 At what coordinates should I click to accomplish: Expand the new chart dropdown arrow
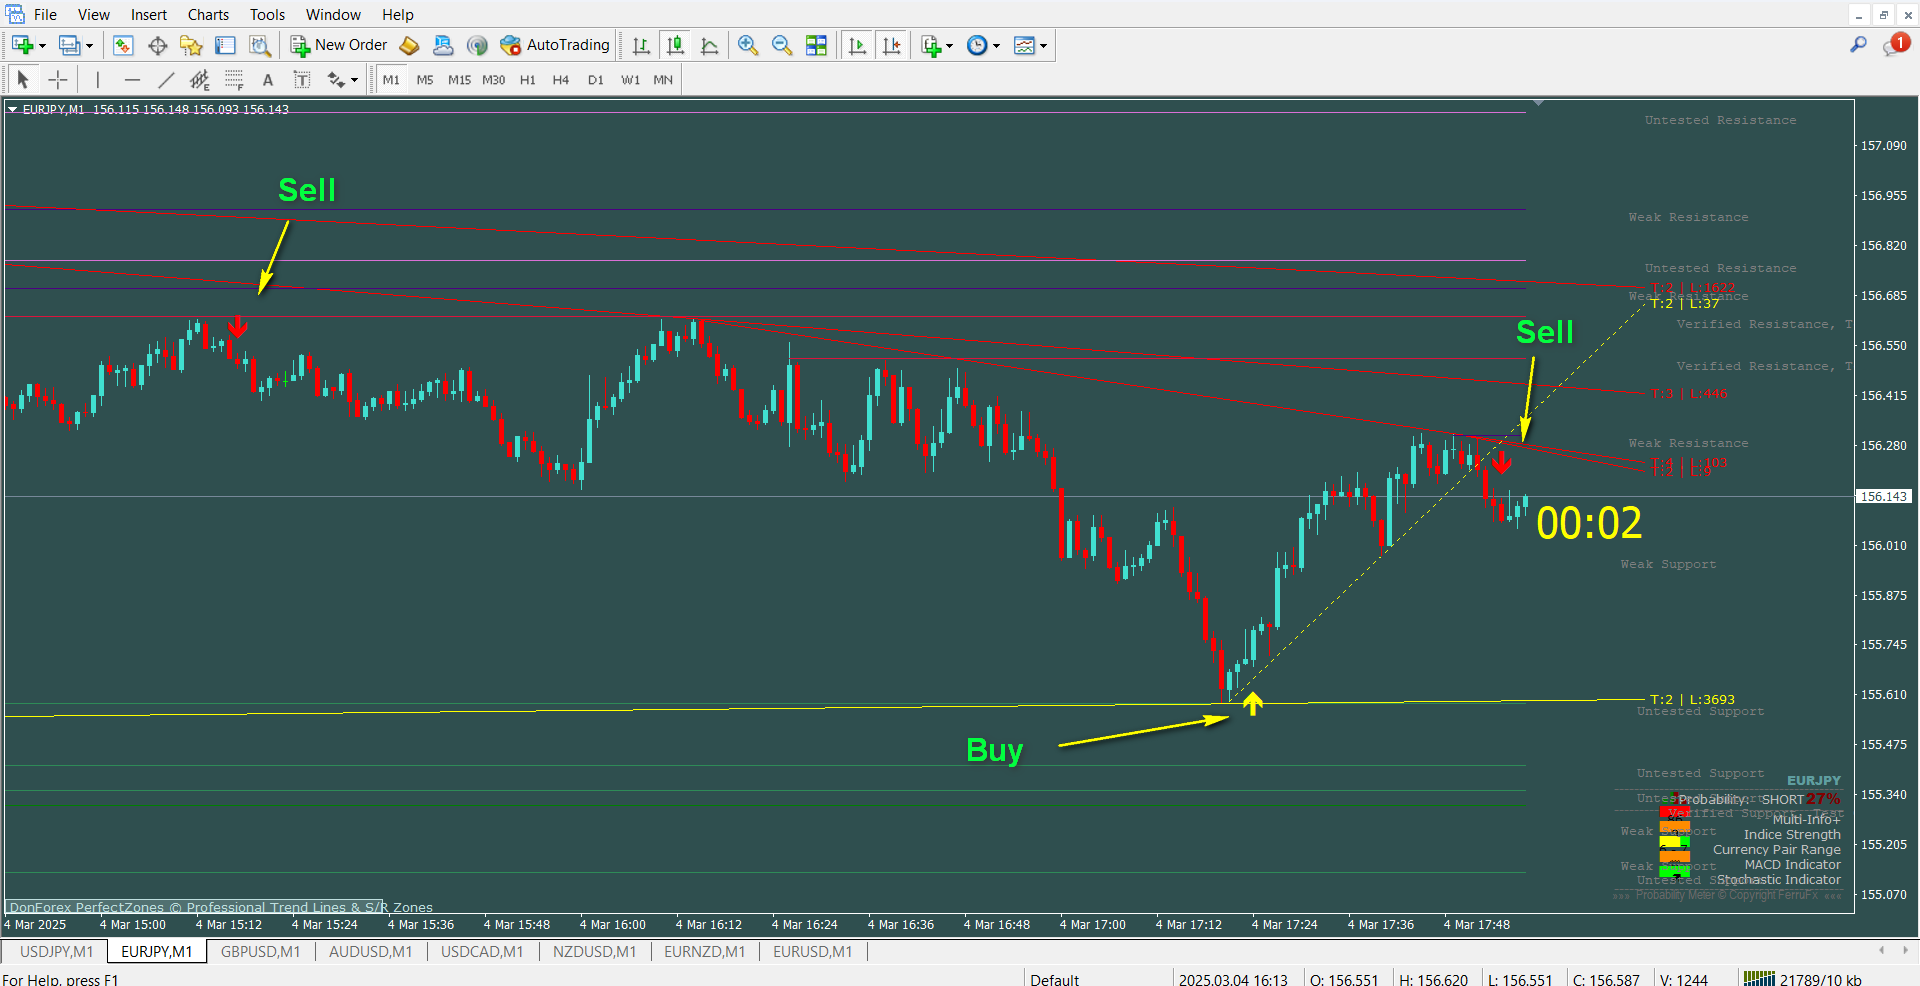pos(42,46)
